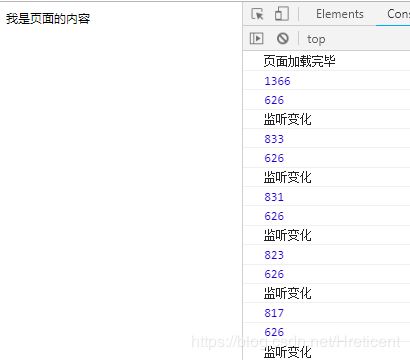
Task: Select the log line 页面加载完毕
Action: point(299,61)
